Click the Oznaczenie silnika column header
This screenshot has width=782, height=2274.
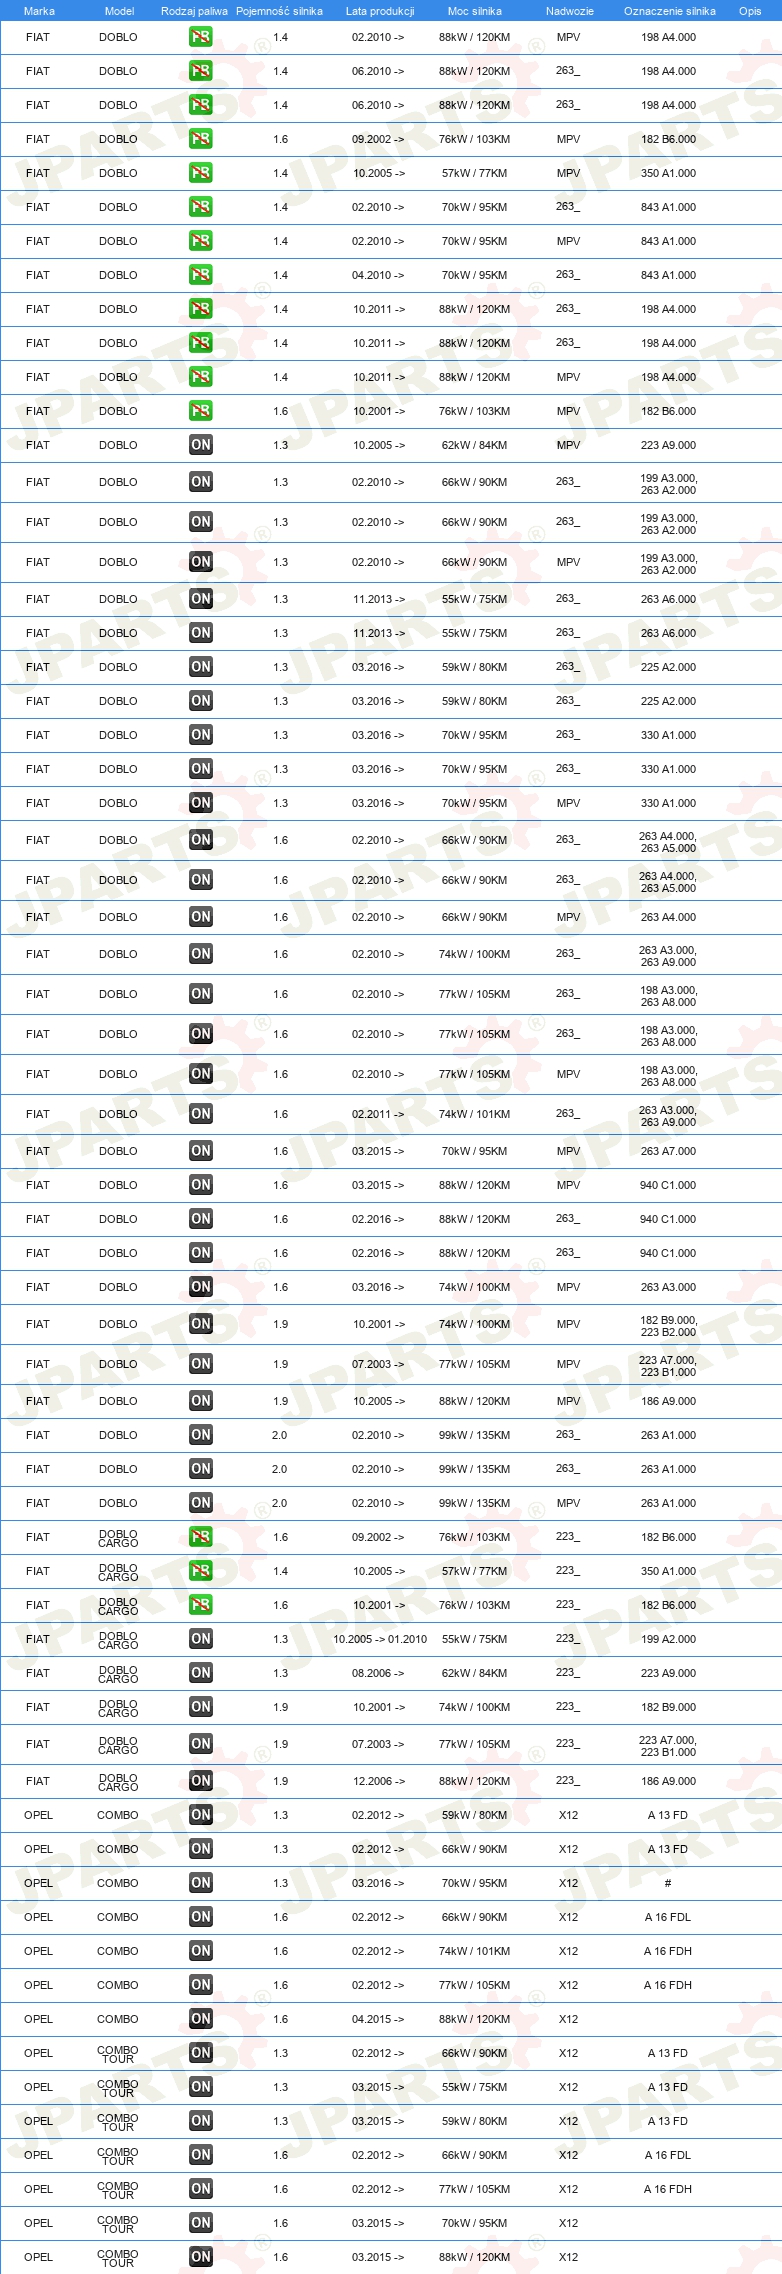click(670, 11)
